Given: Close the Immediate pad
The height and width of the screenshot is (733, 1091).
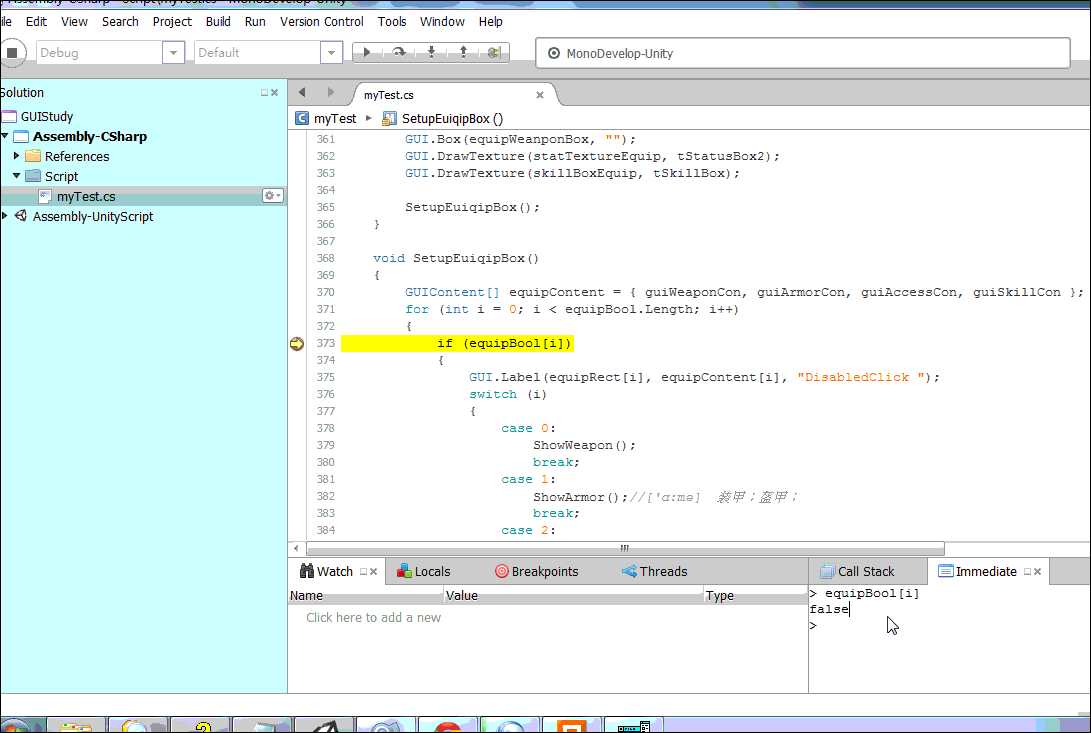Looking at the screenshot, I should tap(1037, 572).
